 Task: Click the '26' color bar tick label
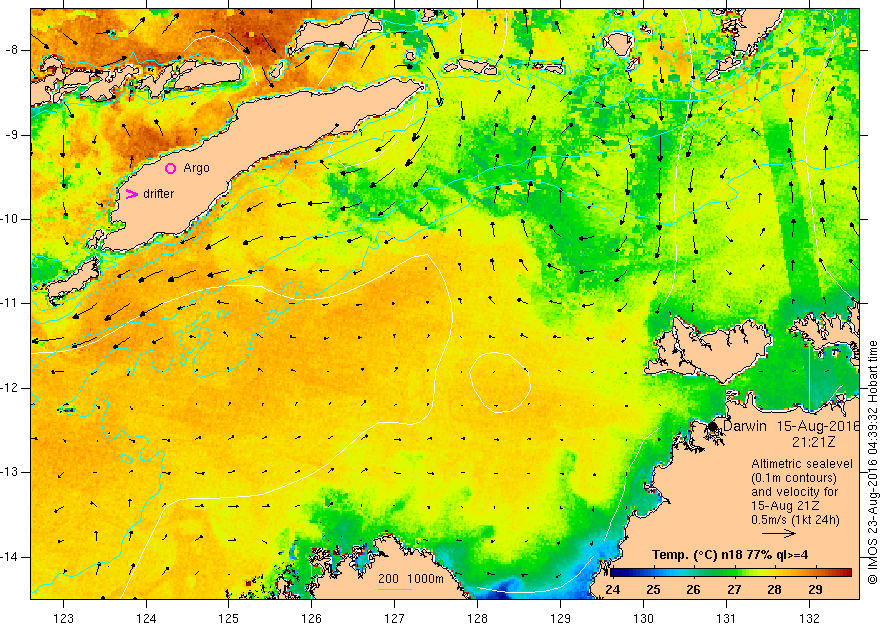[694, 590]
